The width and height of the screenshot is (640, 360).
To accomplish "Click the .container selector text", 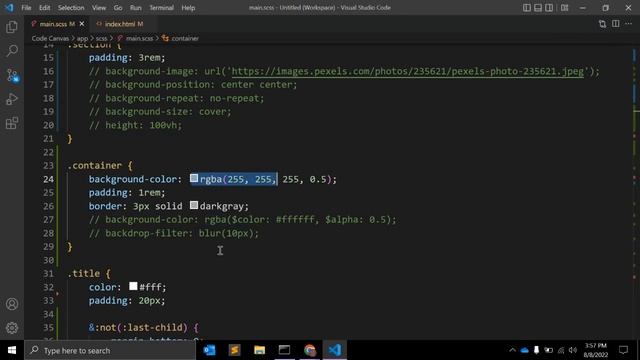I will (95, 166).
